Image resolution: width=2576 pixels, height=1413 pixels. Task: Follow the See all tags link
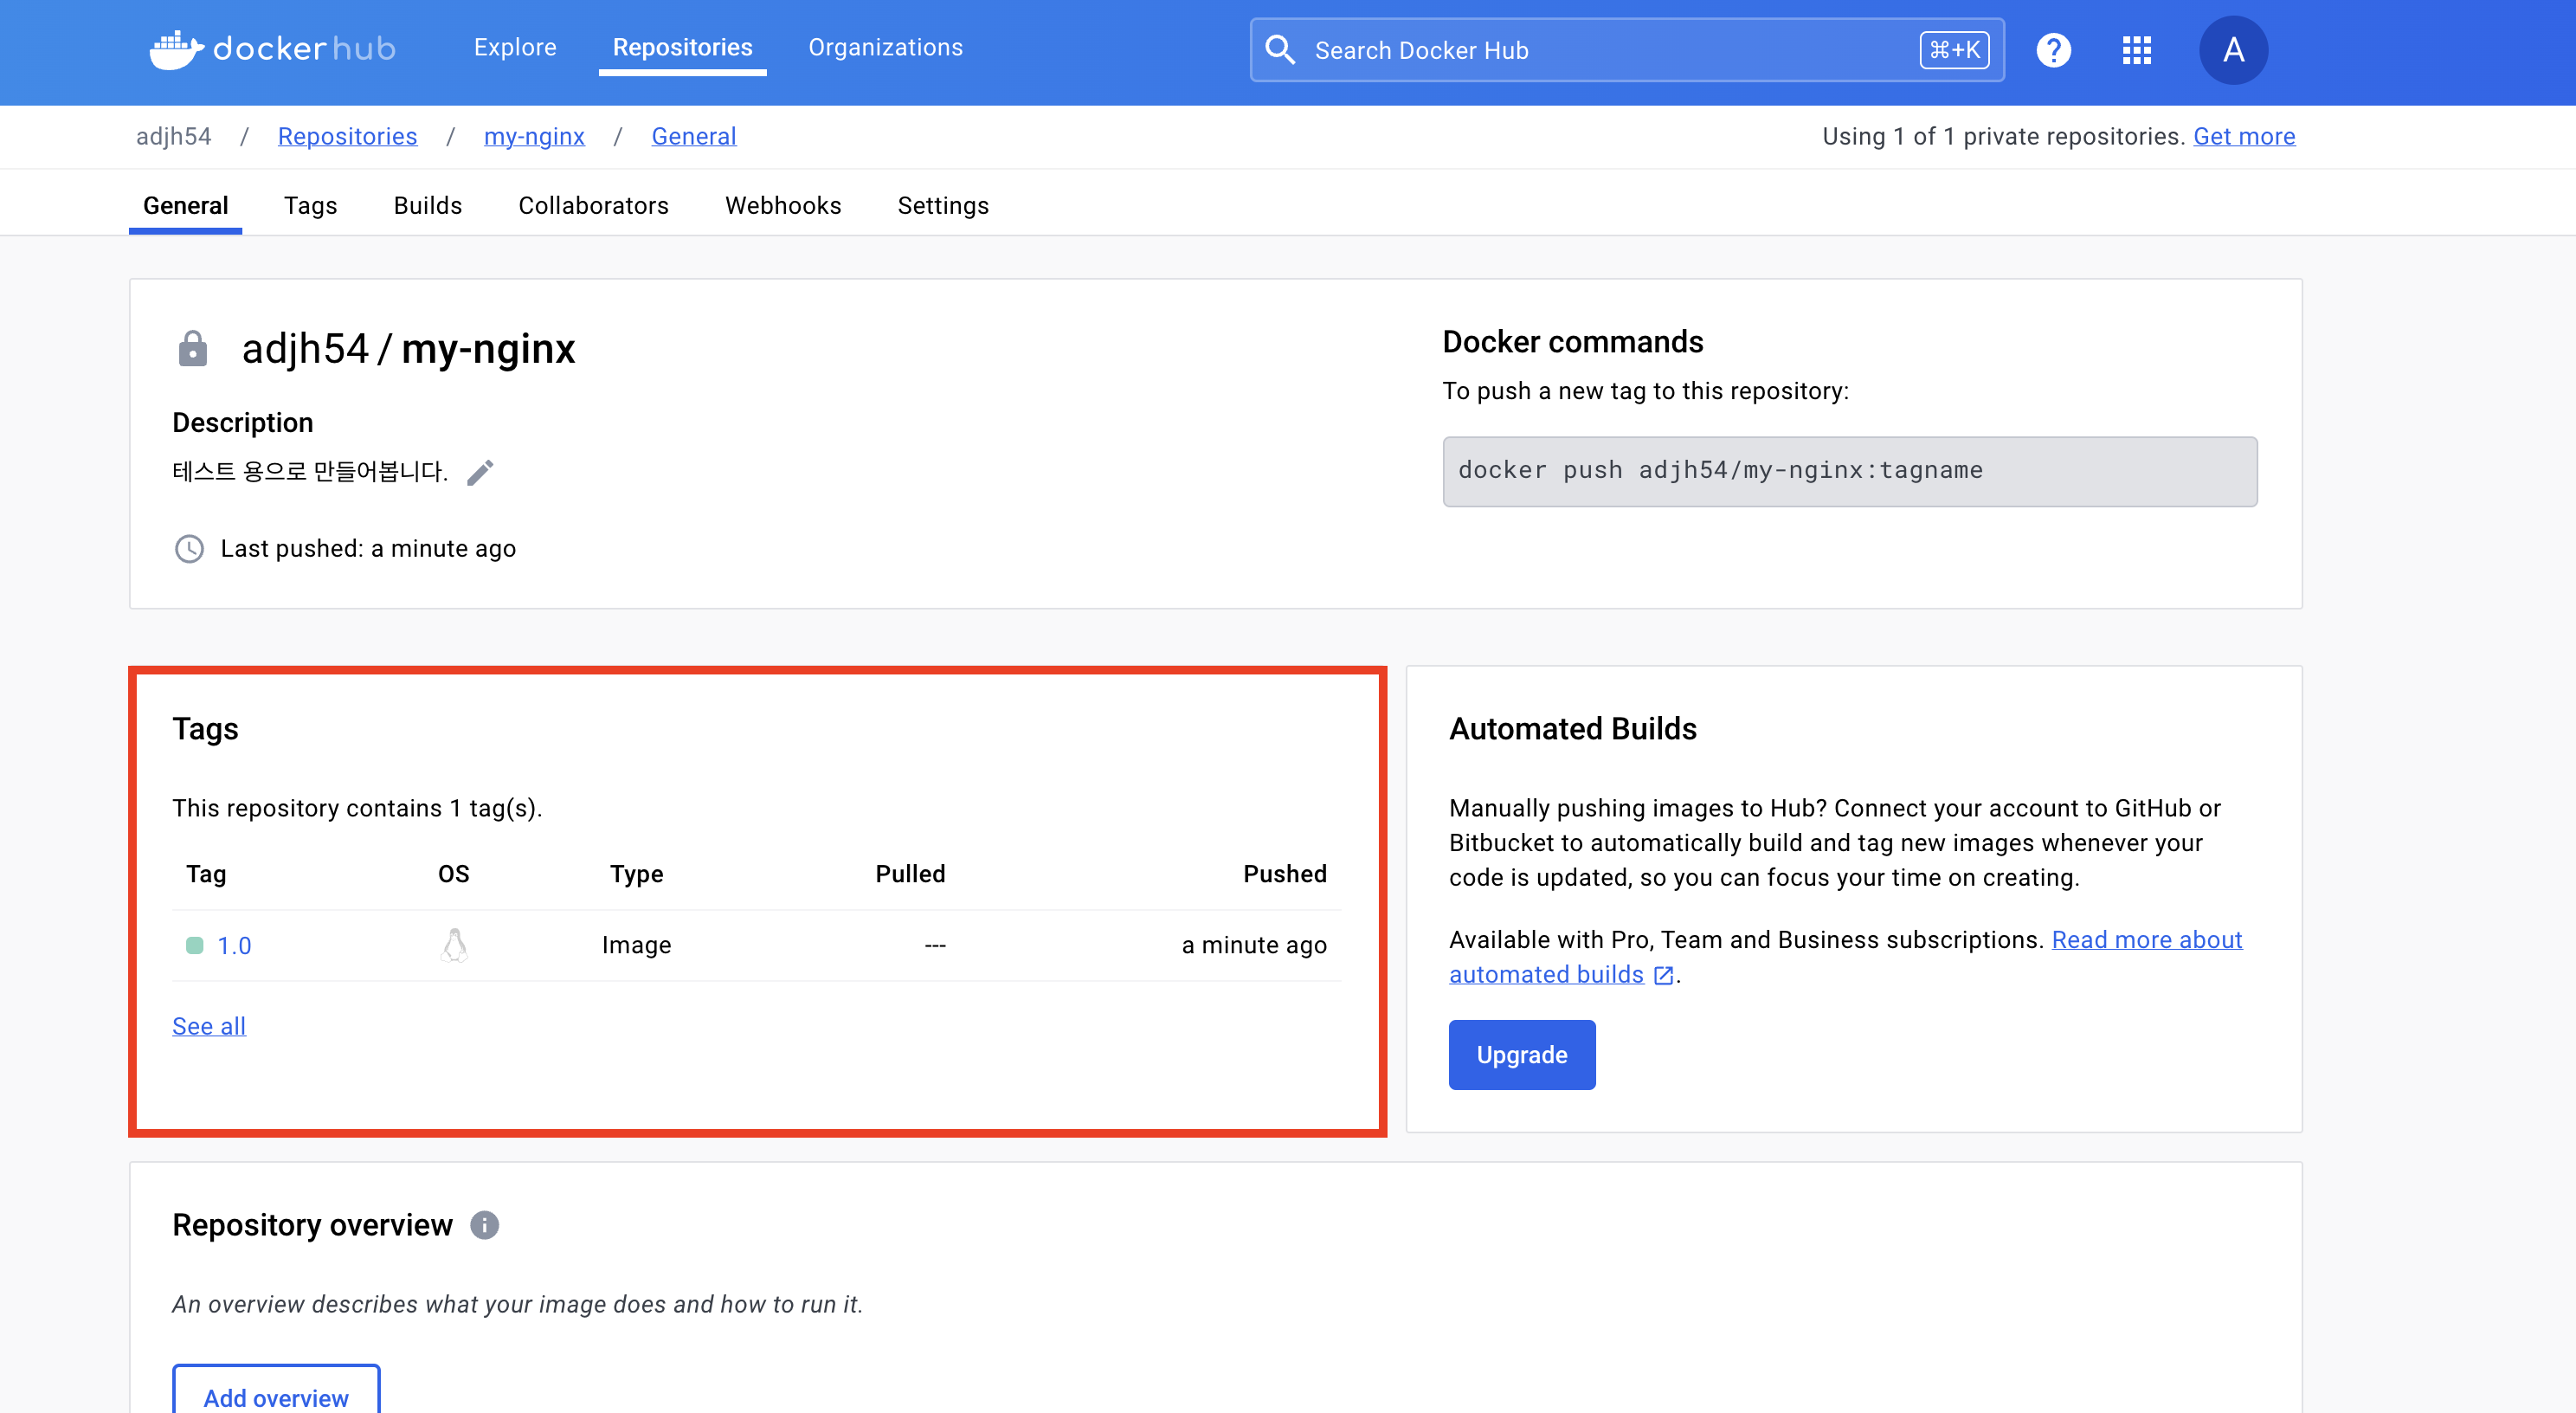click(209, 1026)
